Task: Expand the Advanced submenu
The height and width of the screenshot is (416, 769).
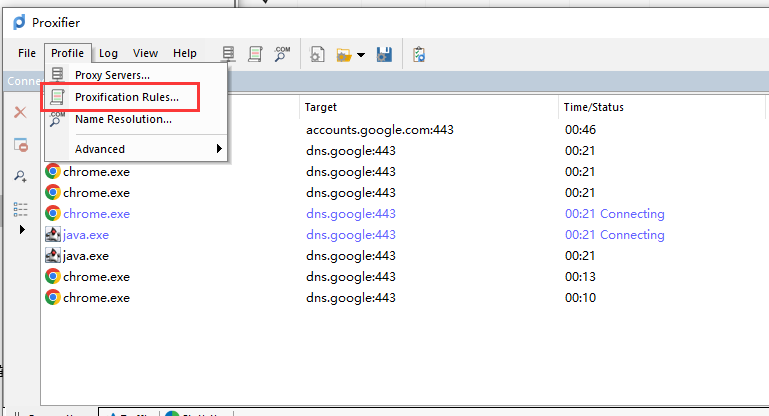Action: point(136,149)
